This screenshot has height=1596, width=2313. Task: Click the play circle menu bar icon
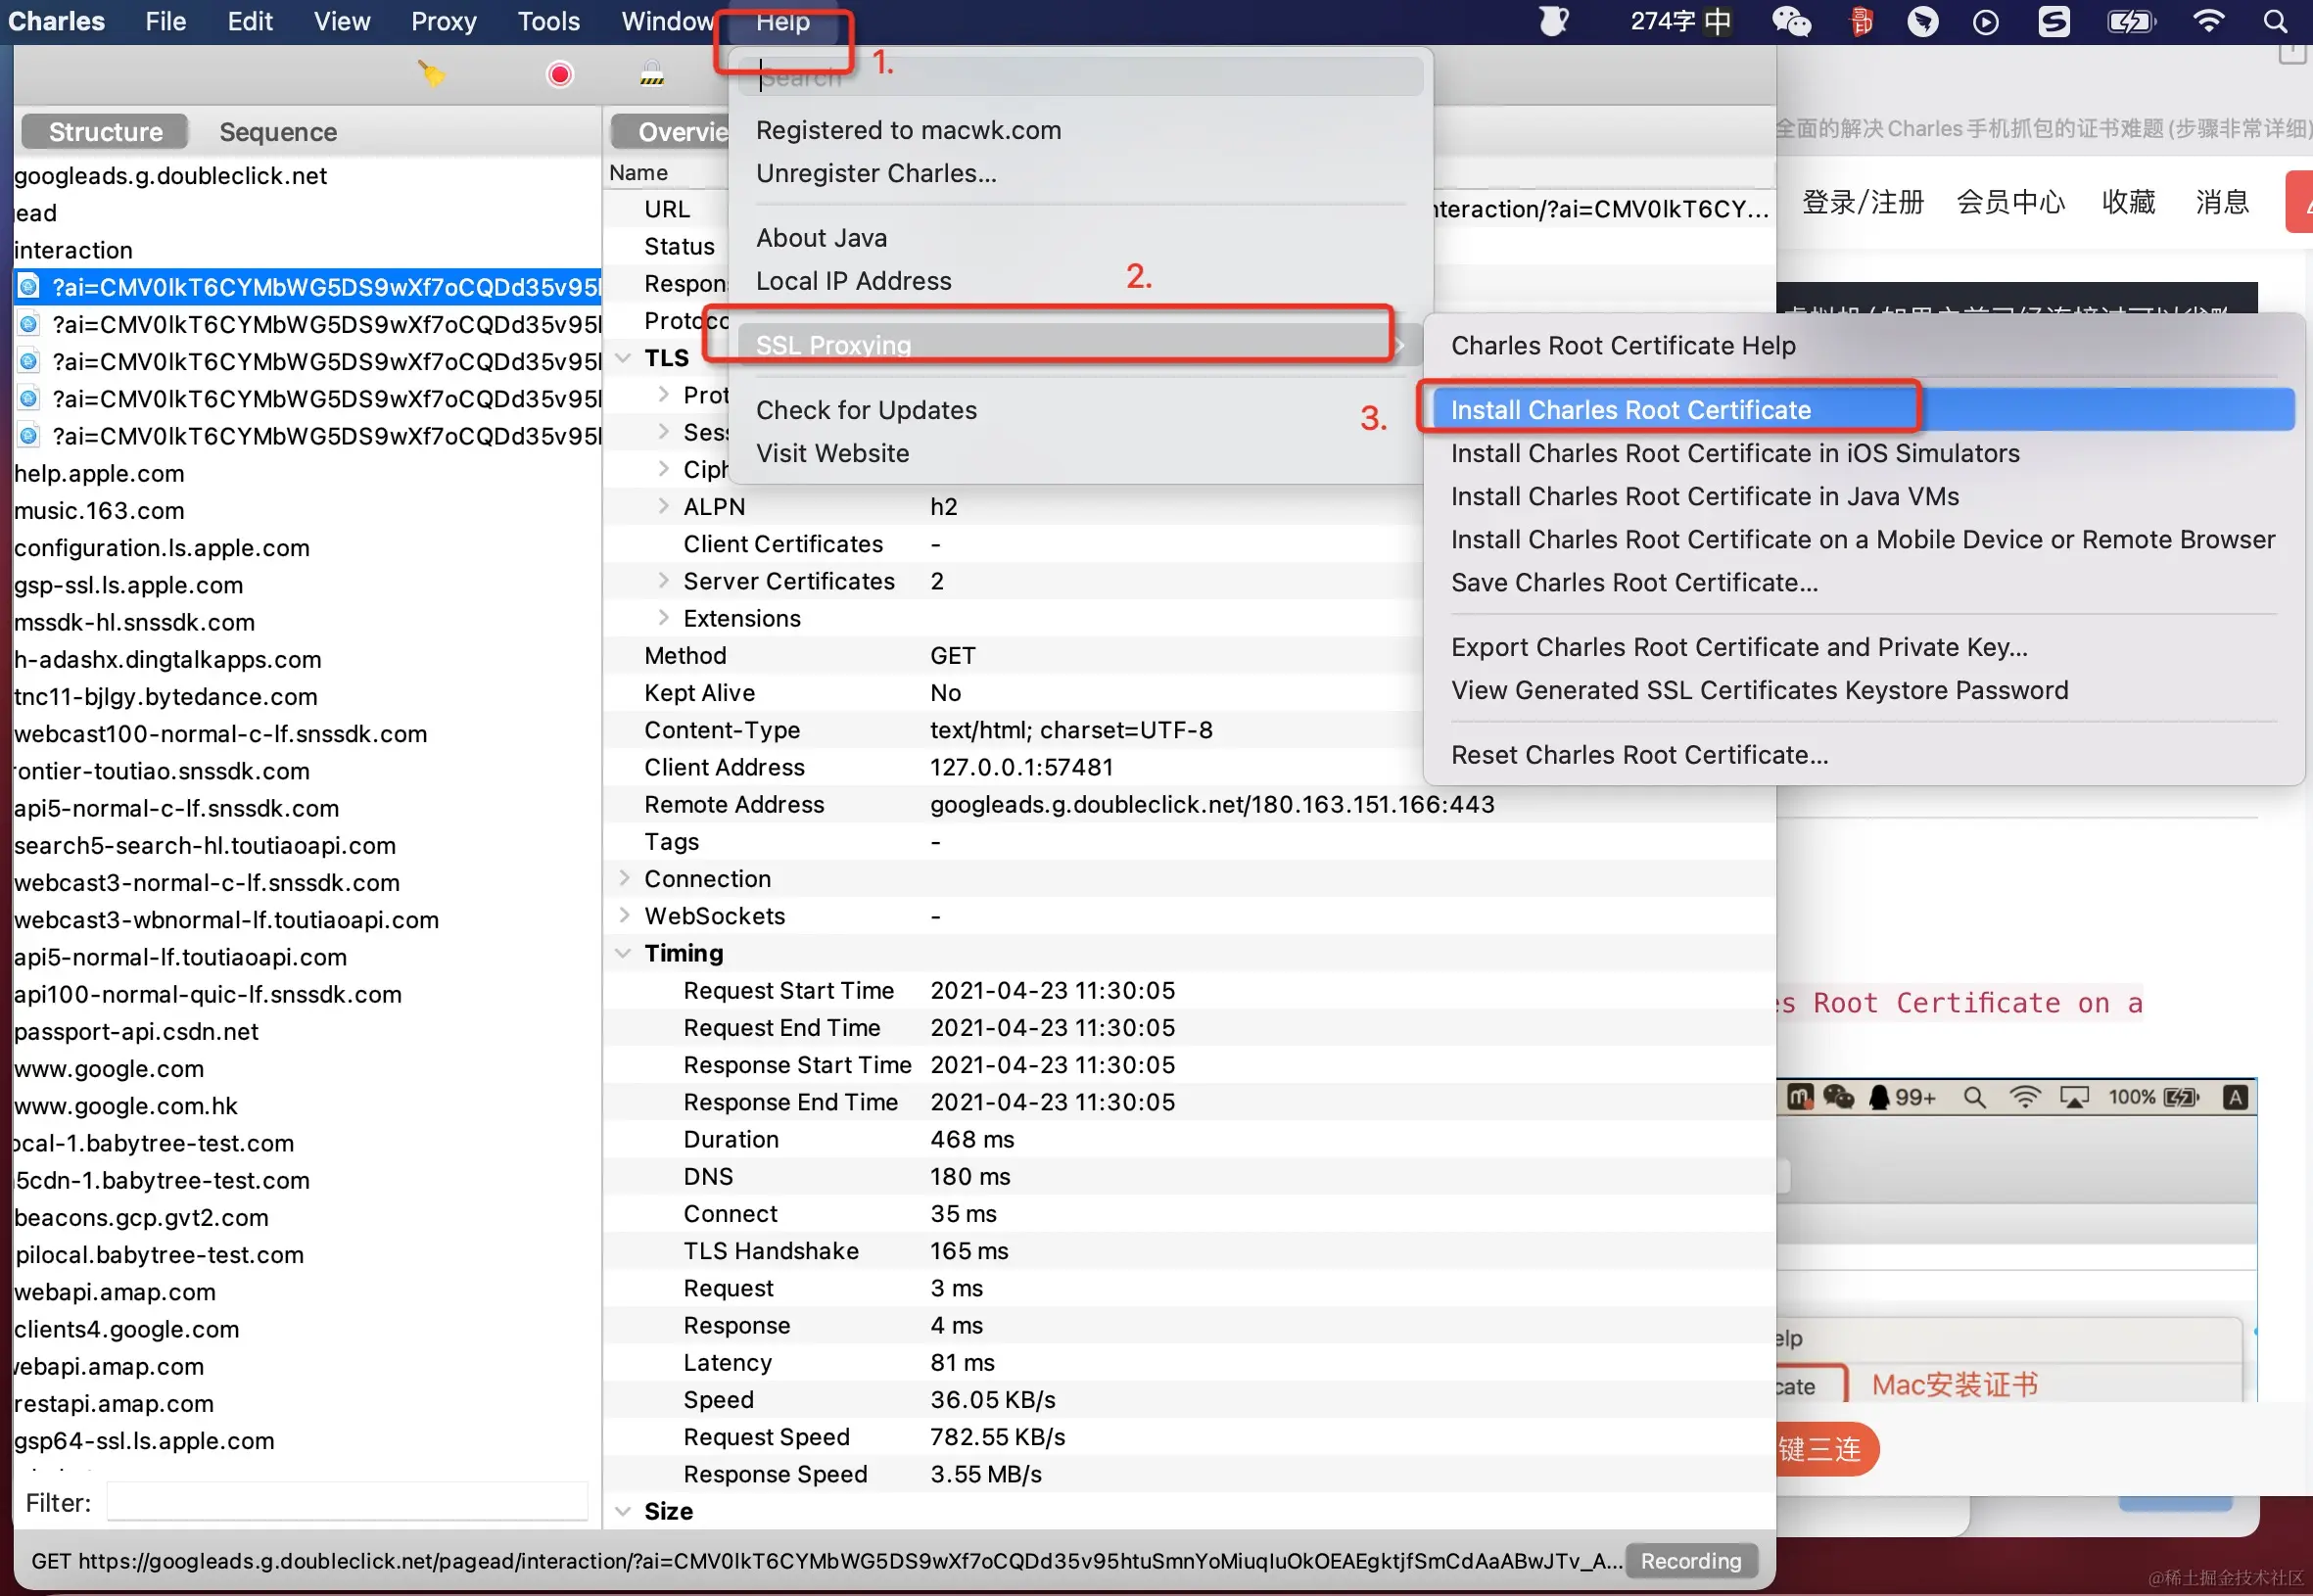click(1985, 21)
